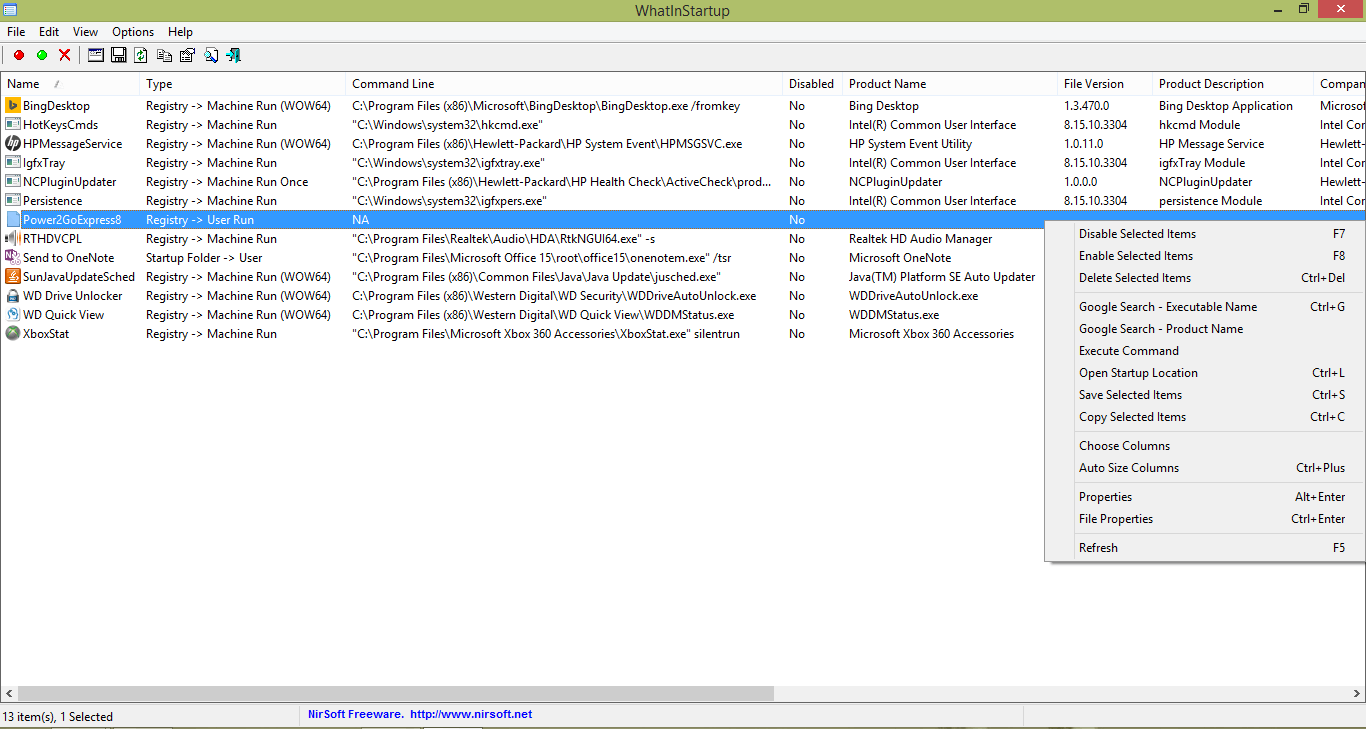
Task: Click the Copy toolbar icon with two pages
Action: coord(164,55)
